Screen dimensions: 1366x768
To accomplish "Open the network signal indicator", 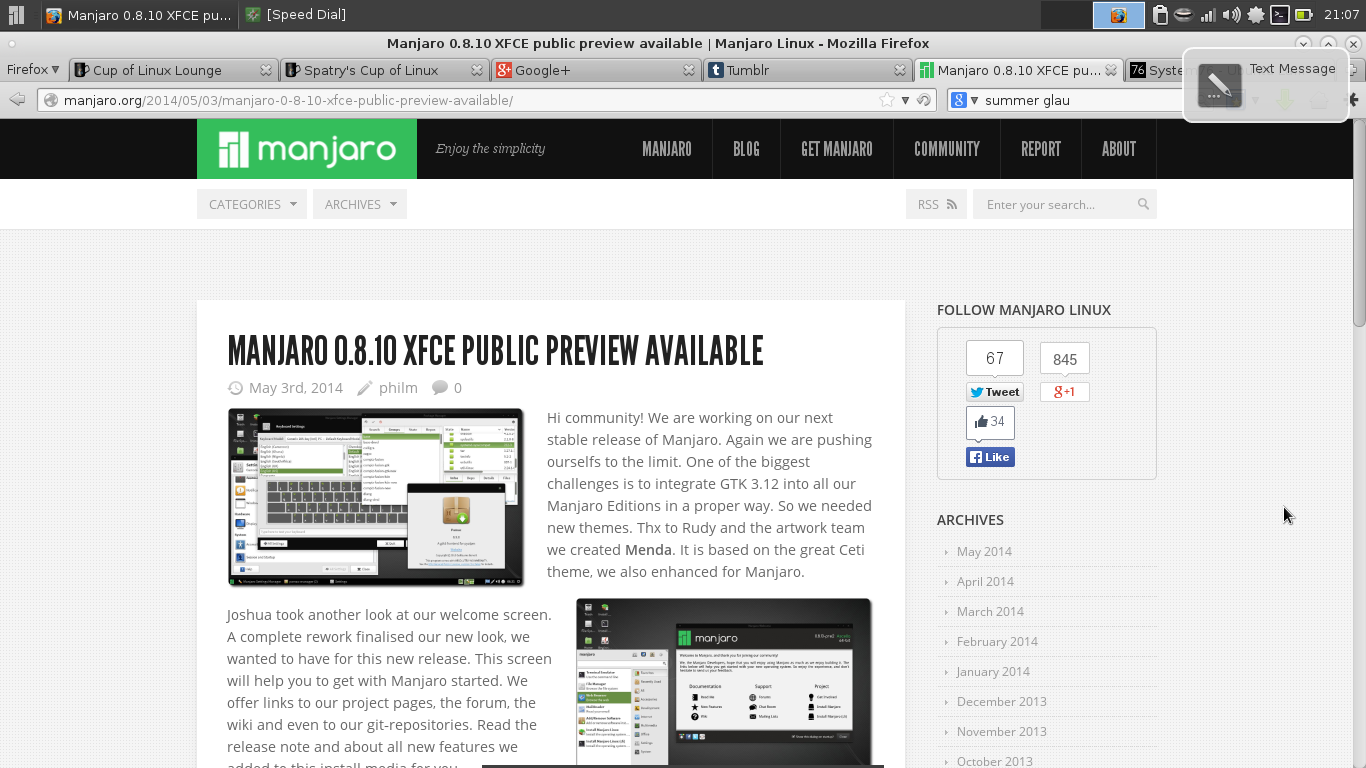I will [1208, 15].
